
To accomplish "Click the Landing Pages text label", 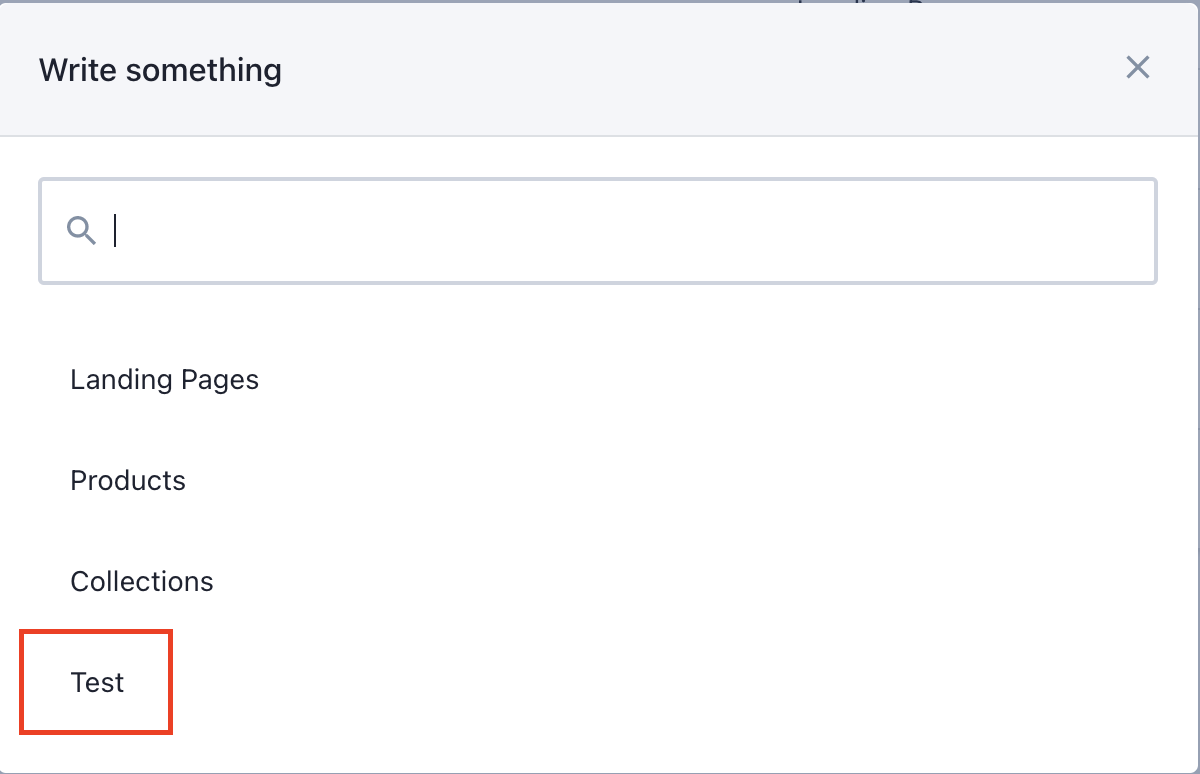I will click(165, 380).
